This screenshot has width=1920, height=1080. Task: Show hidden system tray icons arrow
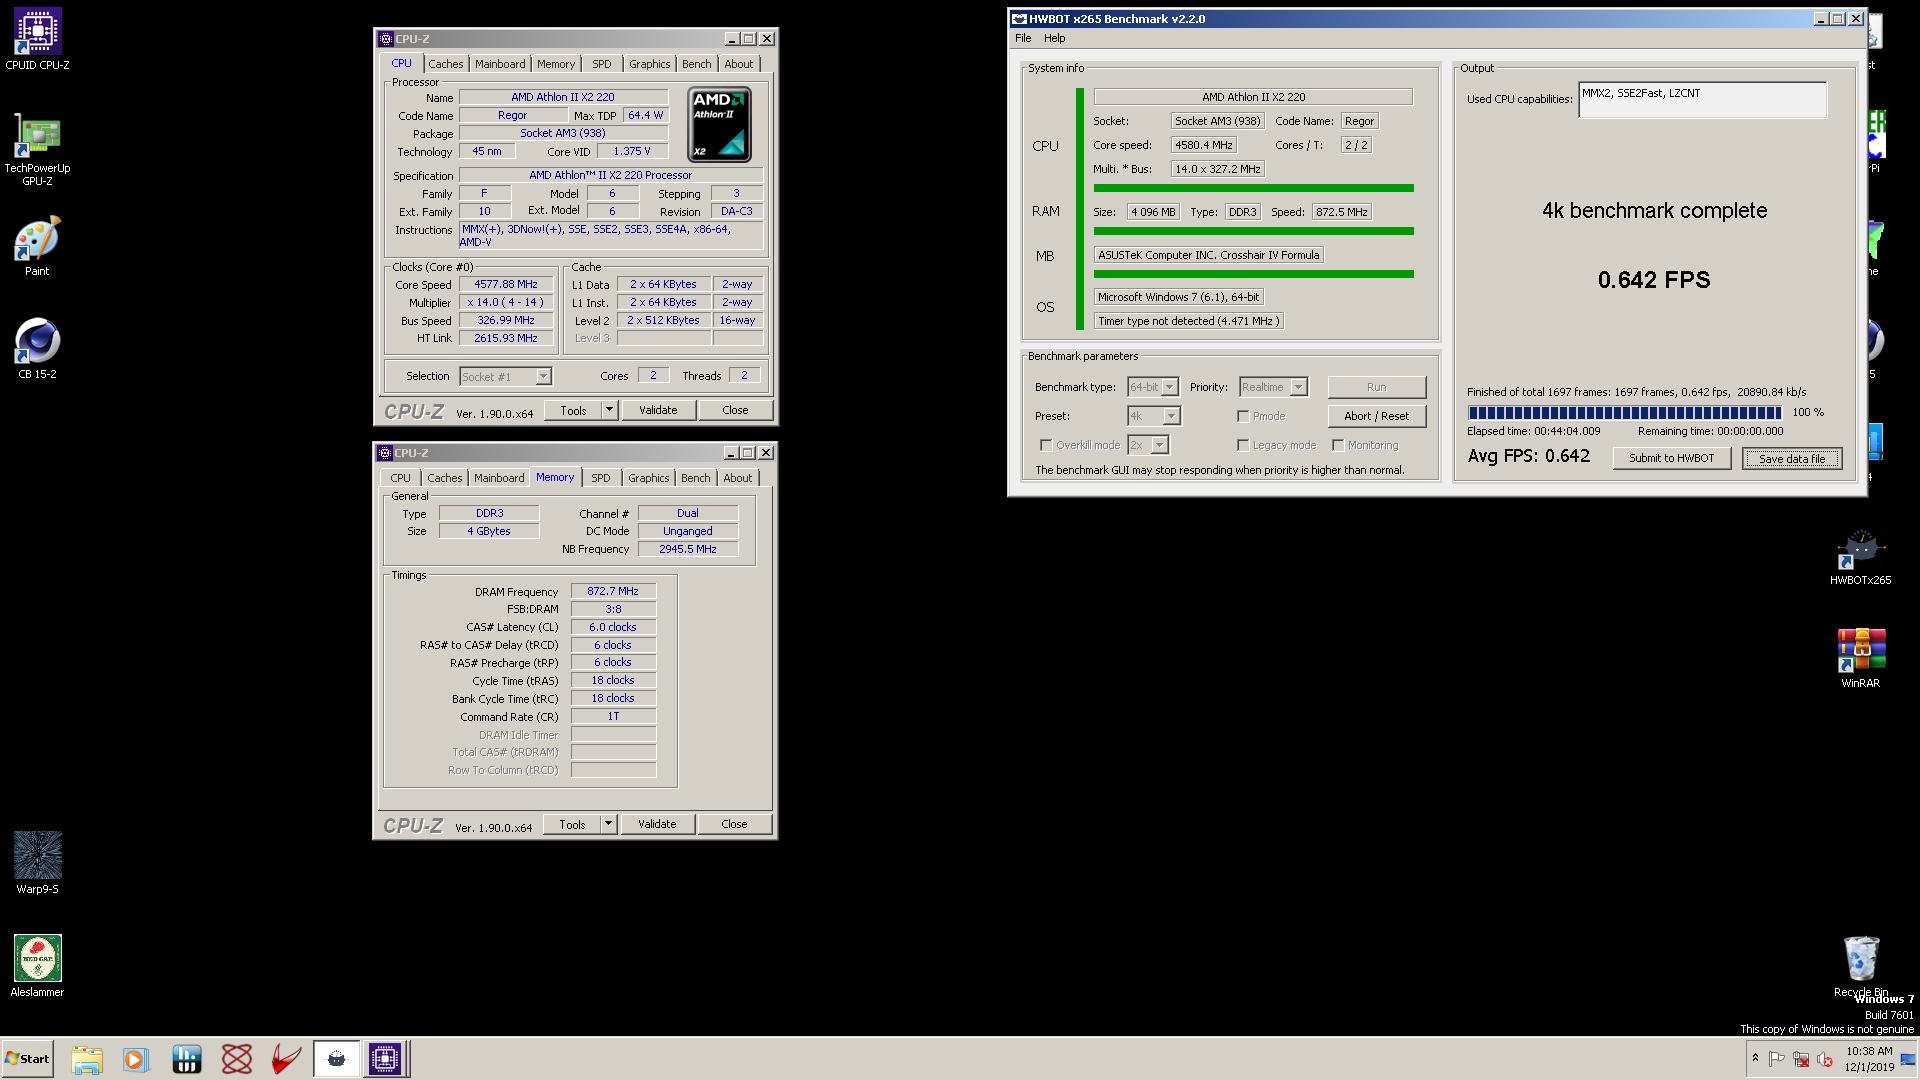click(x=1755, y=1058)
